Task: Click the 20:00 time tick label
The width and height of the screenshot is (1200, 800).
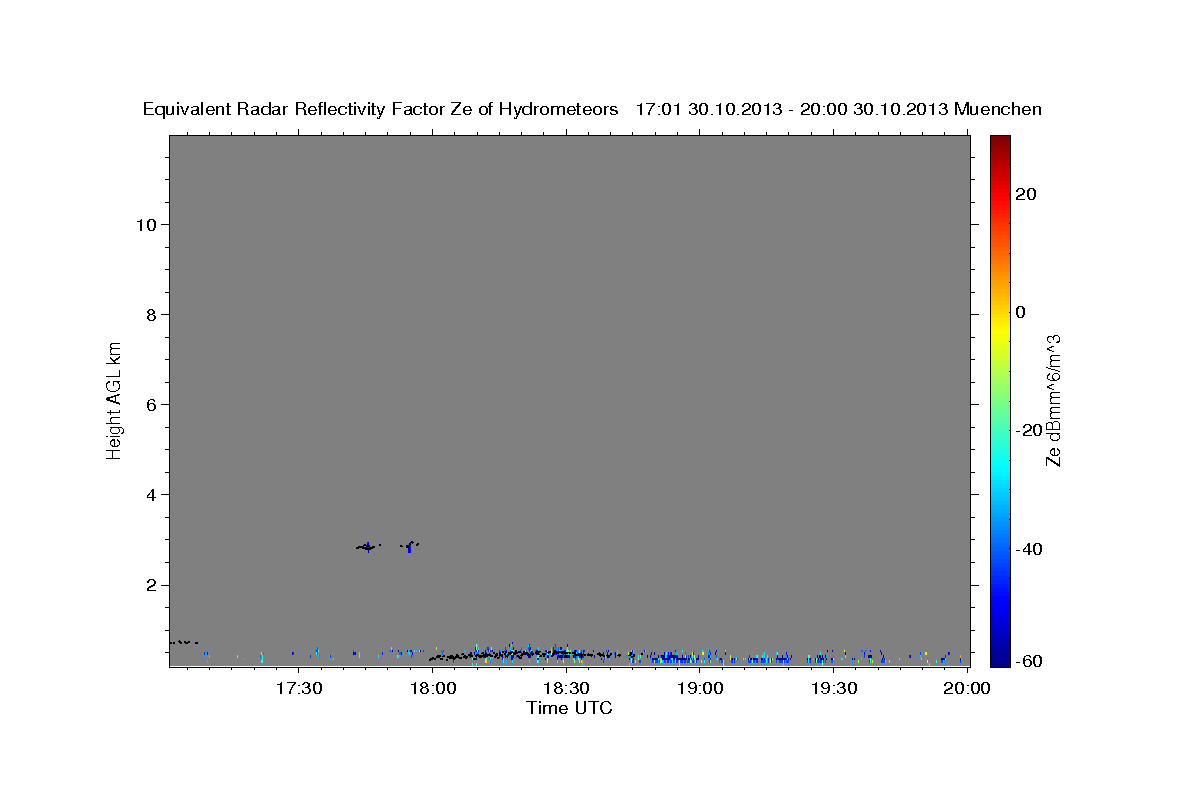Action: pos(967,689)
